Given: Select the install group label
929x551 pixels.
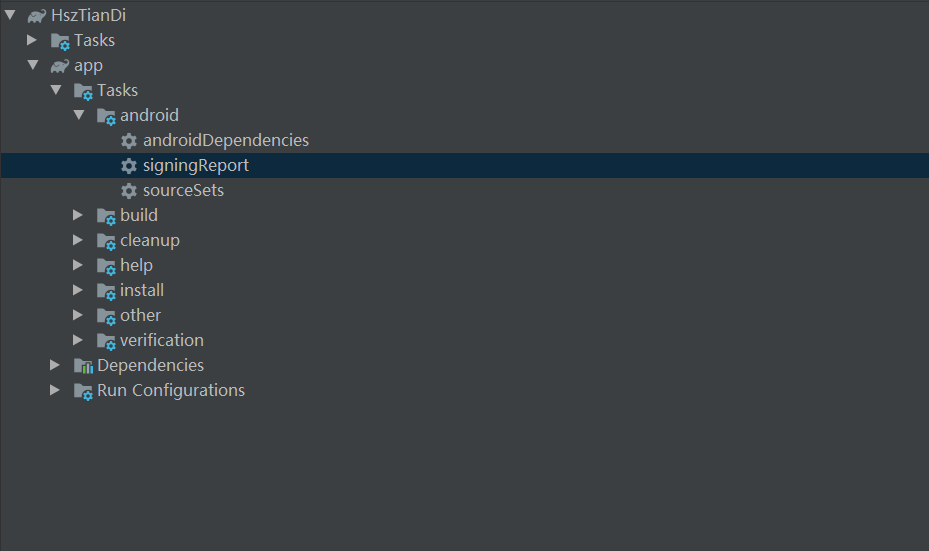Looking at the screenshot, I should pos(142,290).
